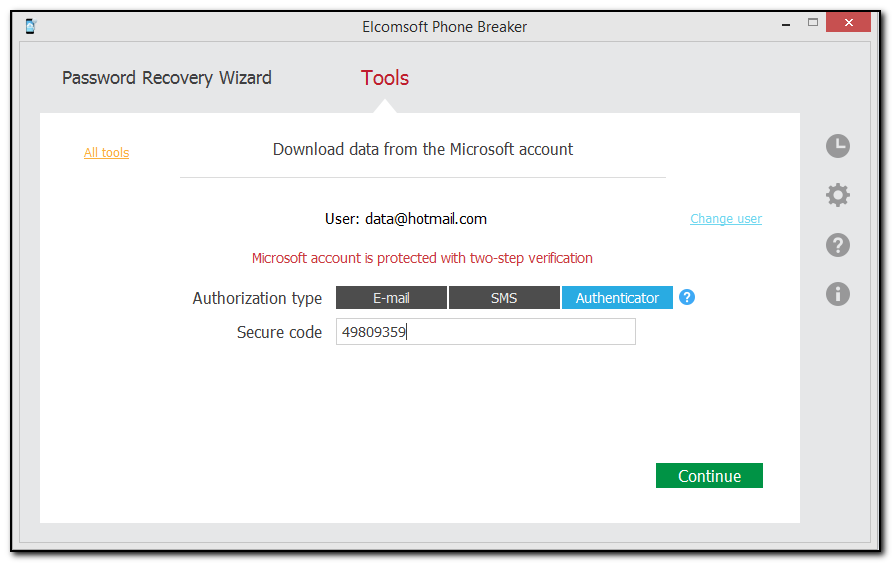Switch to the Tools tab

pyautogui.click(x=385, y=78)
